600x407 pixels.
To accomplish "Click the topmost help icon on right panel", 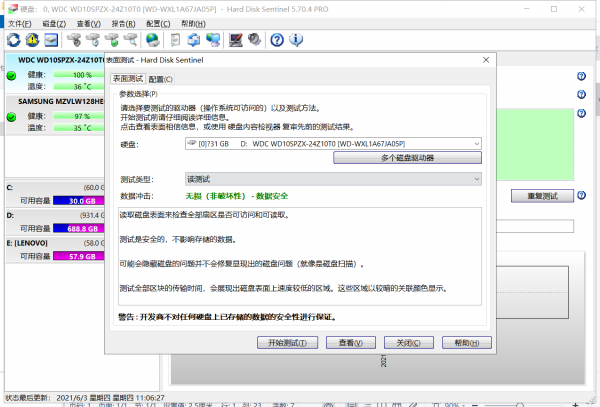I will tap(581, 76).
